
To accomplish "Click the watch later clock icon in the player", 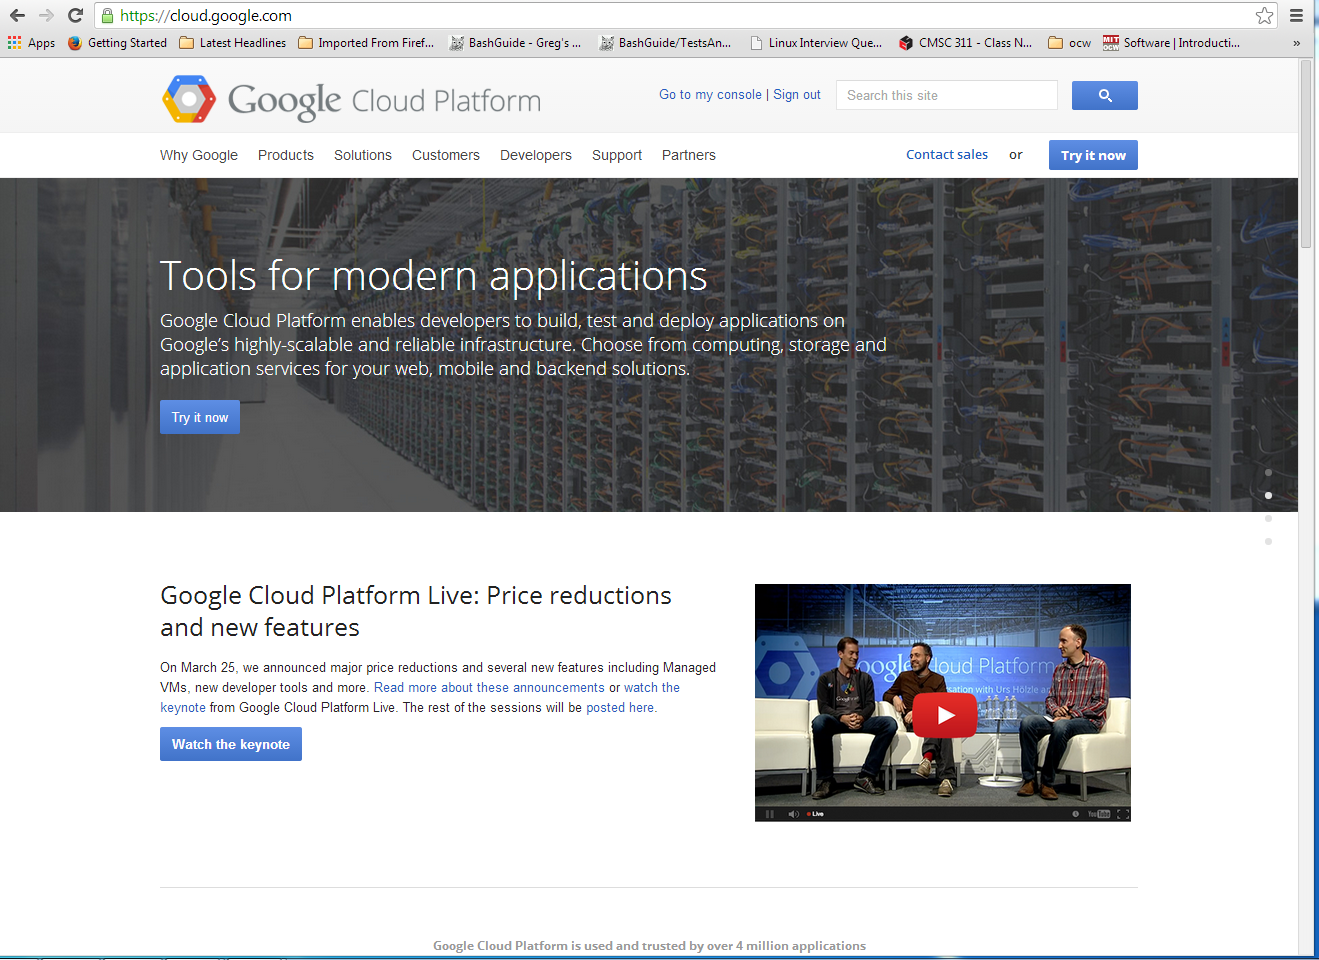I will tap(1076, 814).
